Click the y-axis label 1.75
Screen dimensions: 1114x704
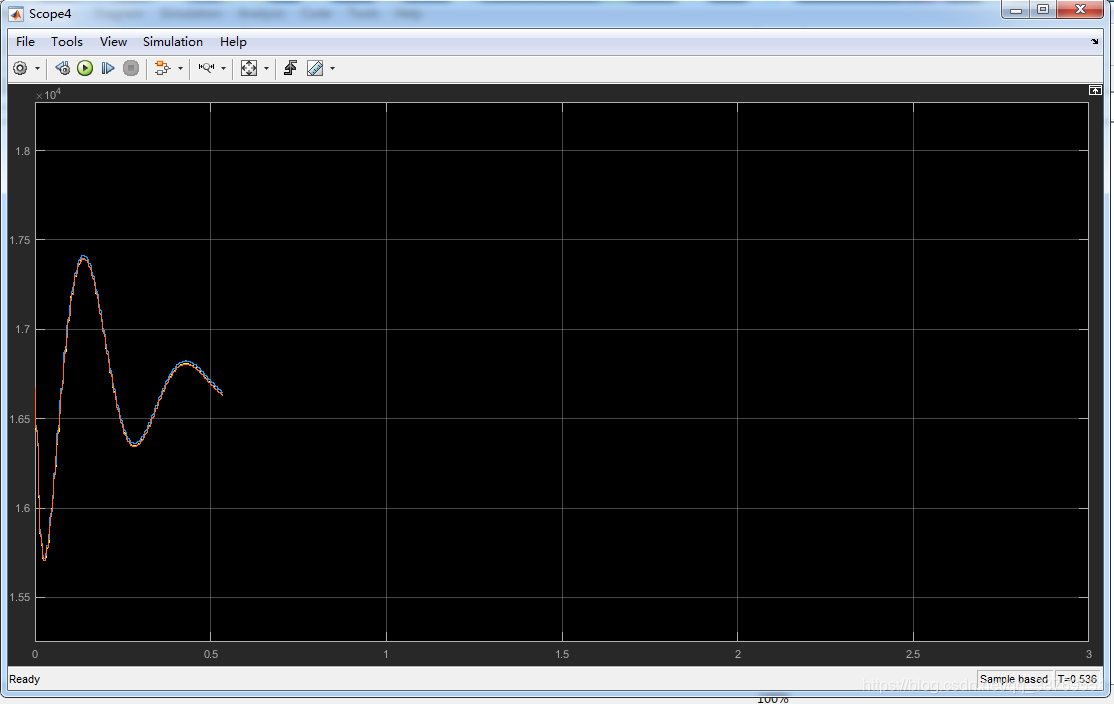20,240
